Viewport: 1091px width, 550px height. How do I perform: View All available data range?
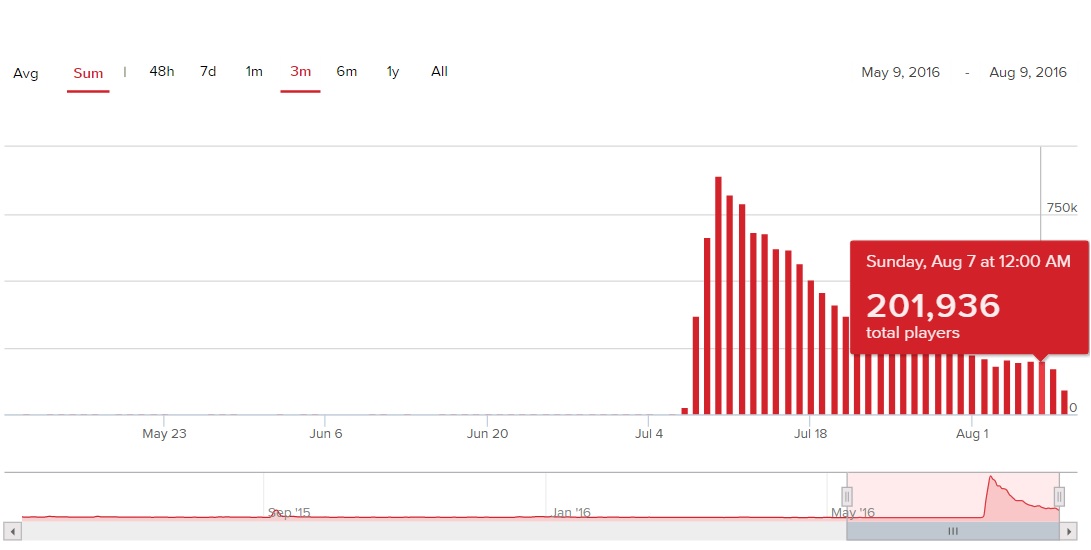[439, 71]
